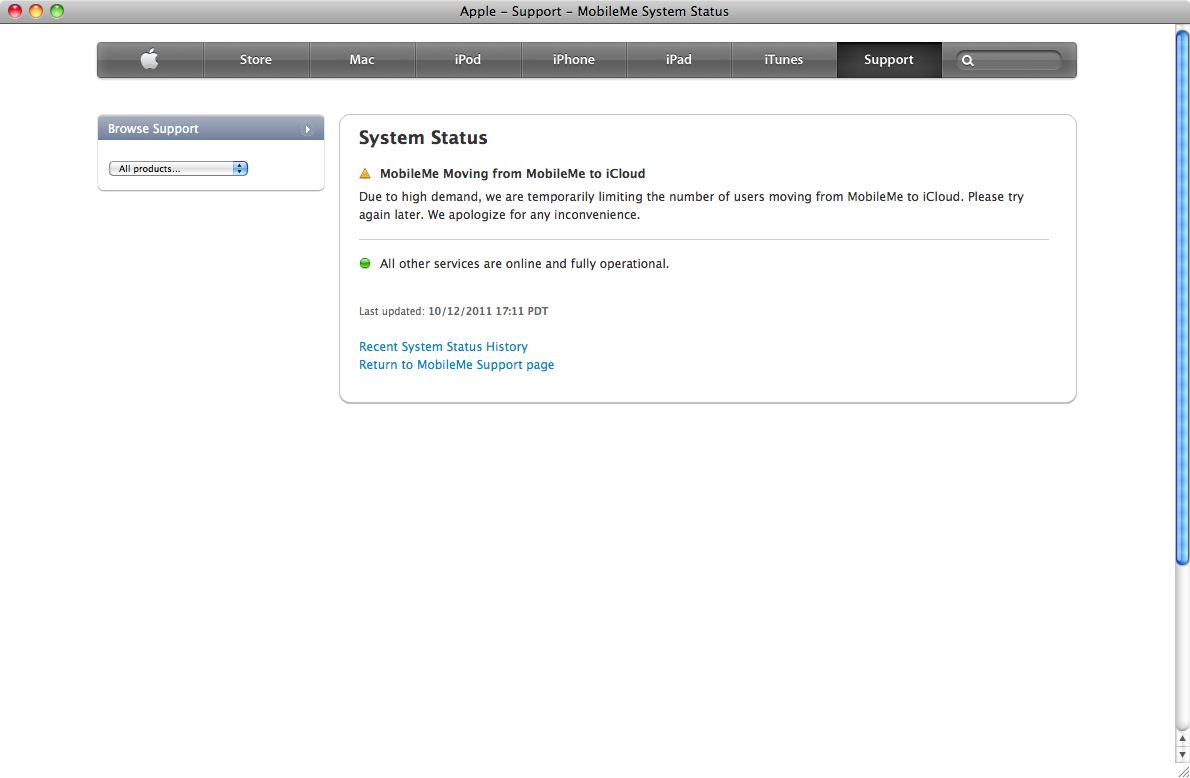Select the iPod tab
Image resolution: width=1190 pixels, height=778 pixels.
point(468,60)
